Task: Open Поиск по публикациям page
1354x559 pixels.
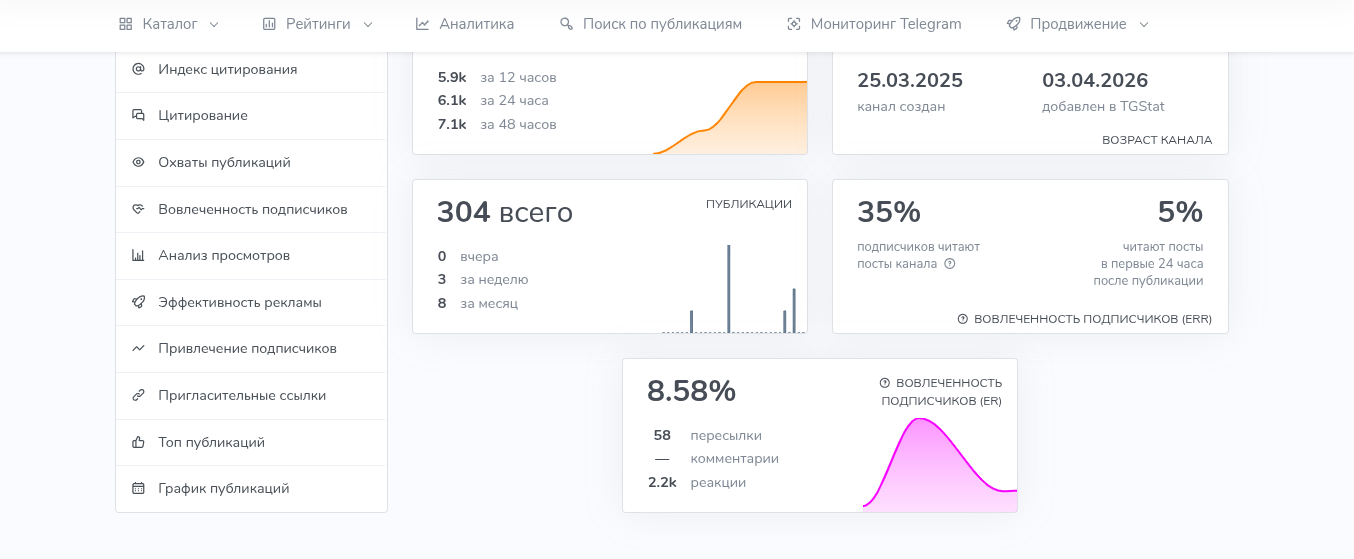Action: (651, 24)
